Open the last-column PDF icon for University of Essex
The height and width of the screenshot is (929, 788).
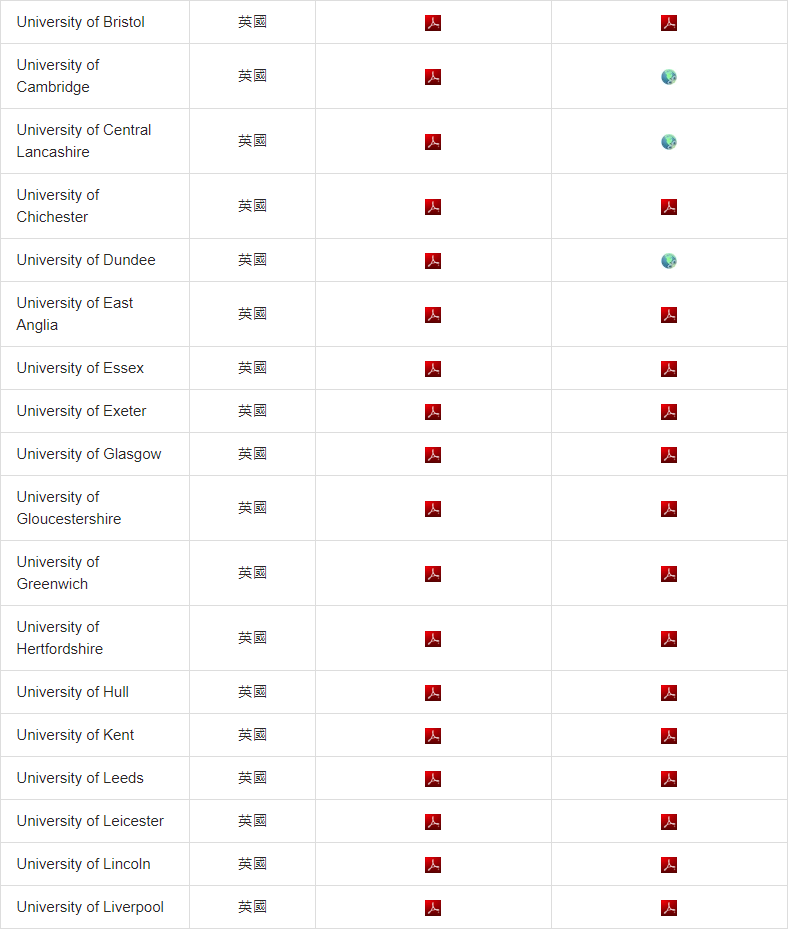(669, 369)
